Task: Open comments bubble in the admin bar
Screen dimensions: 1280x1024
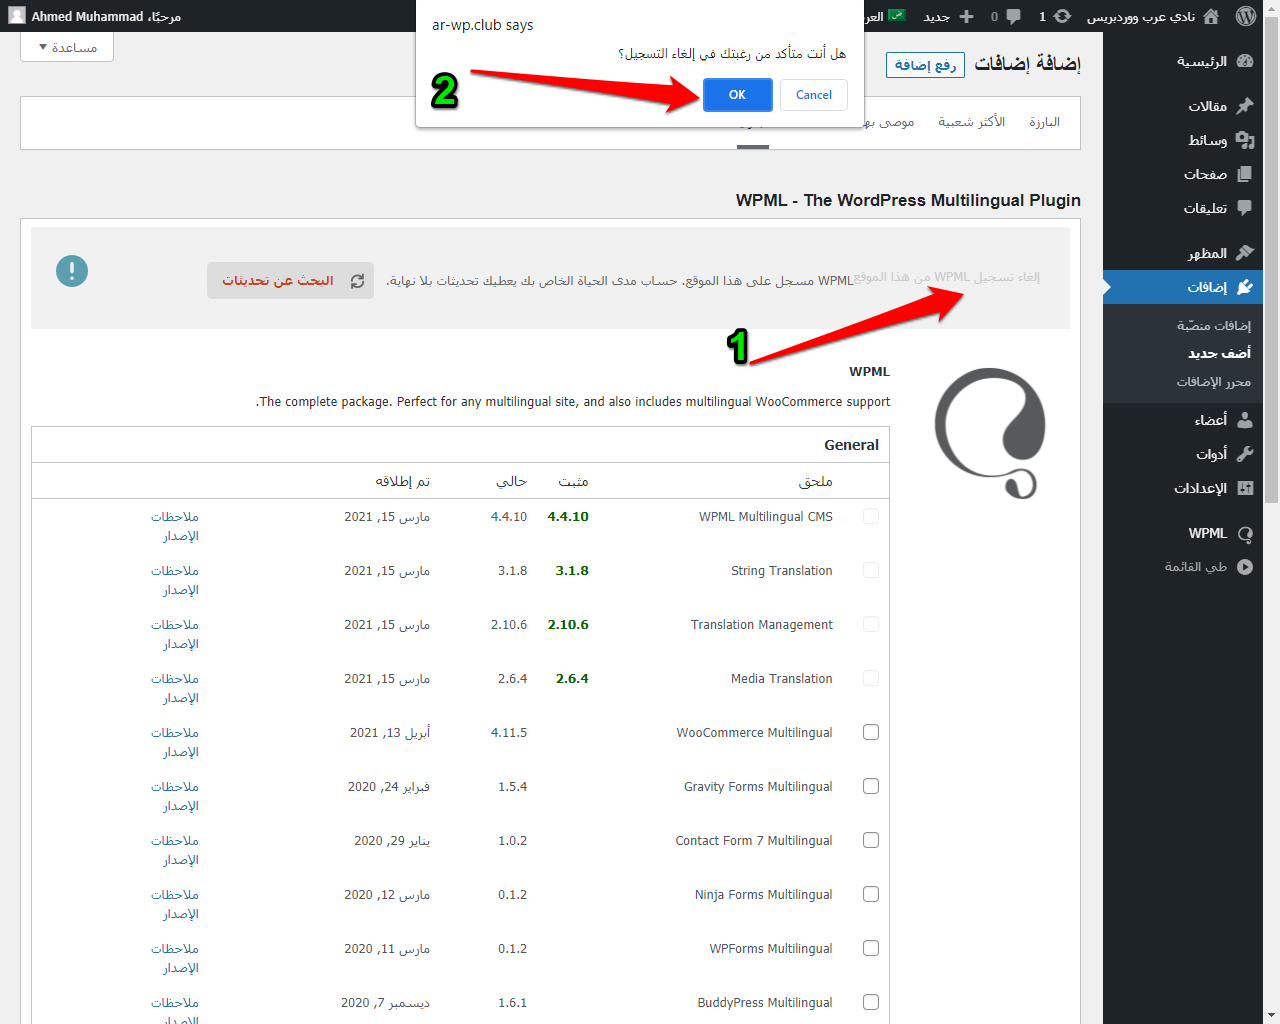Action: point(1006,16)
